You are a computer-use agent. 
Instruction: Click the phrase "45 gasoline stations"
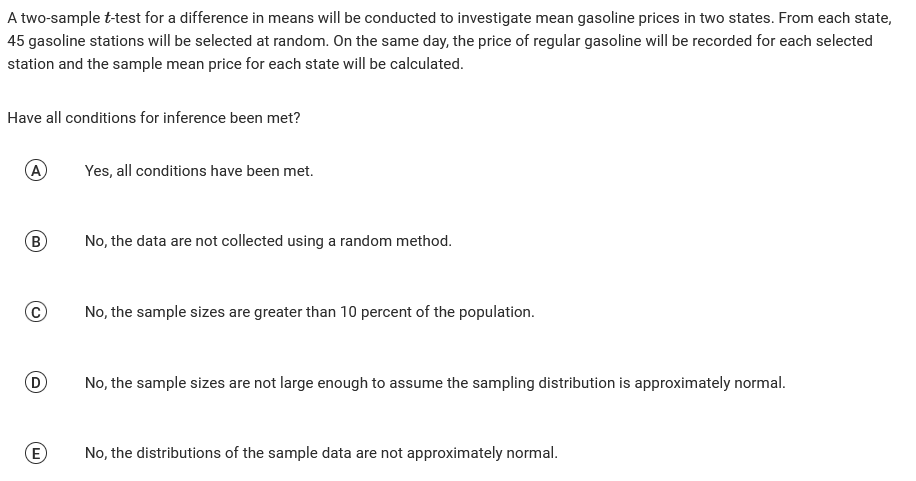77,41
